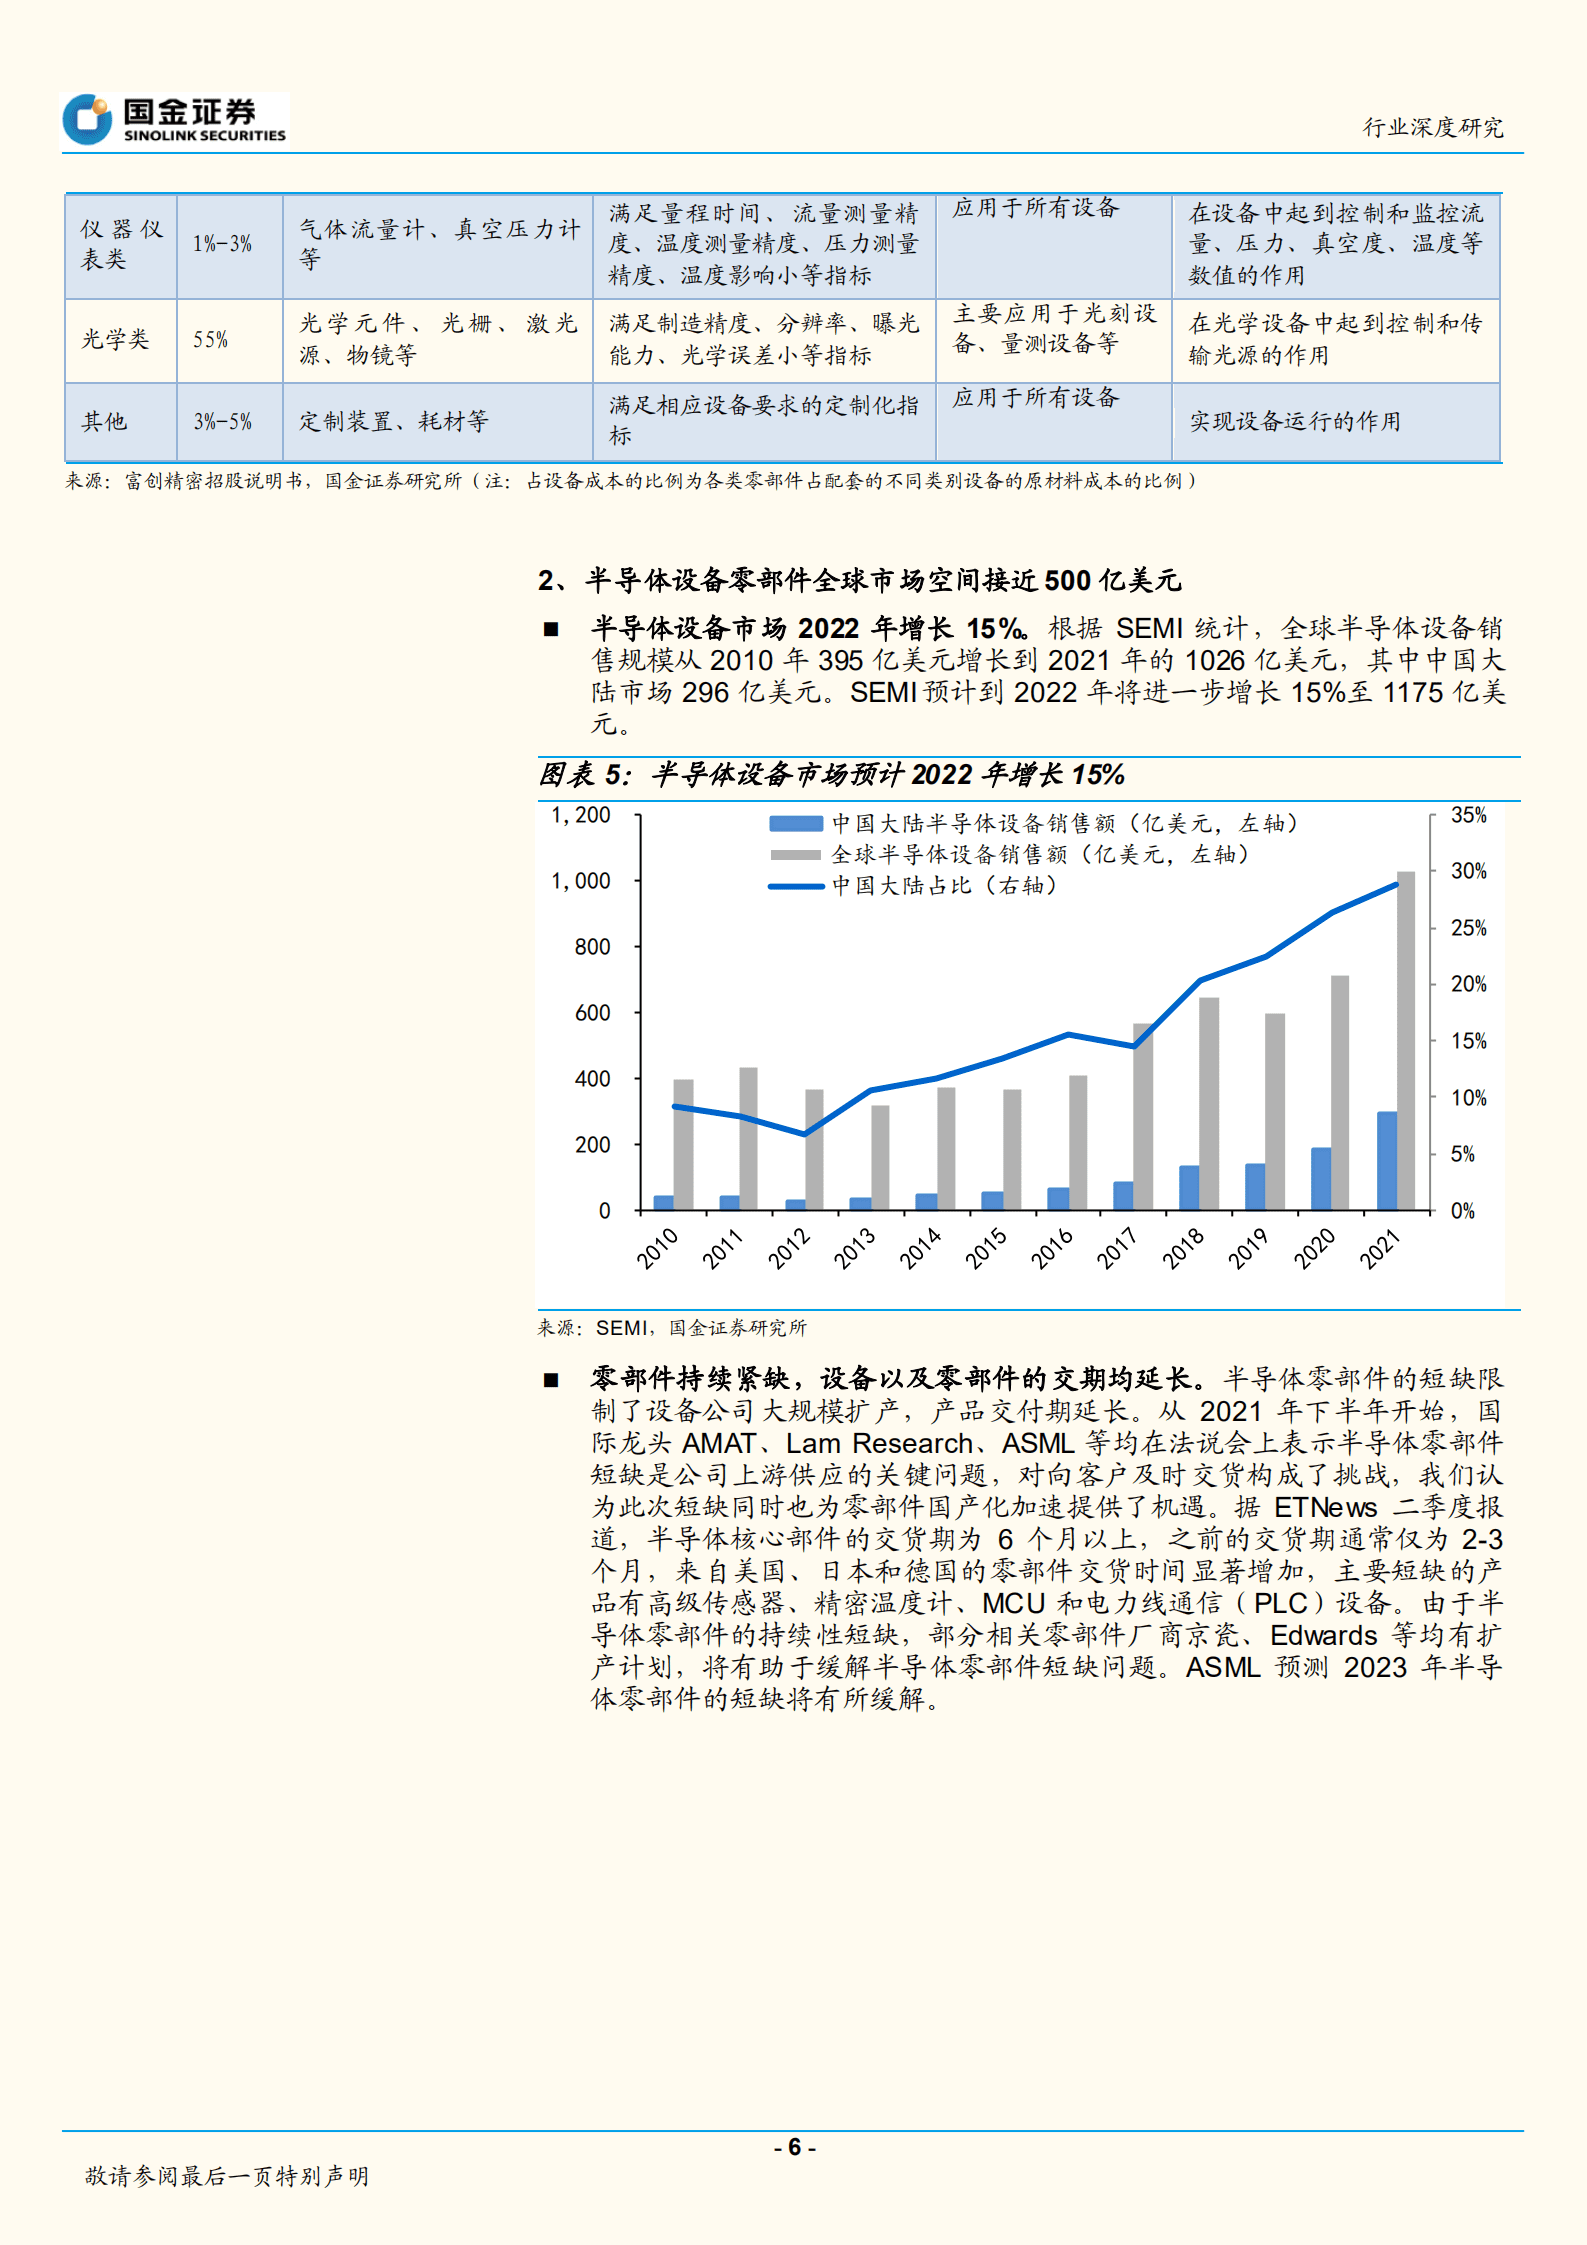Click the right axis value 15%
The image size is (1587, 2245).
[1469, 1041]
